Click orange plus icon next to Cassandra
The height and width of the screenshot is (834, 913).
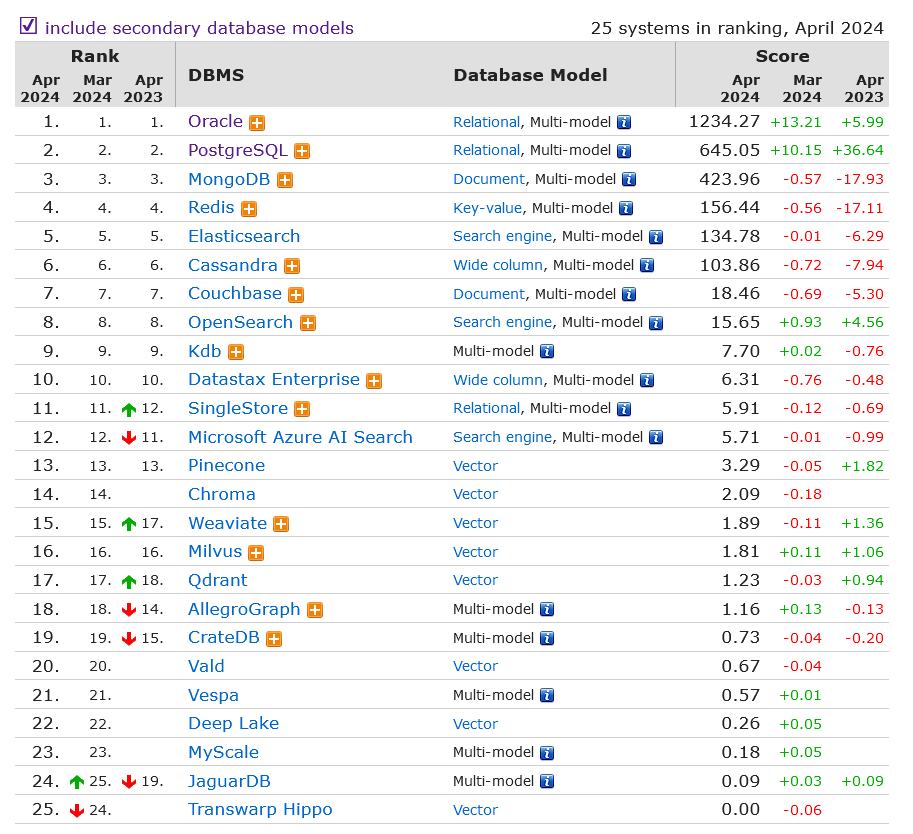(292, 266)
